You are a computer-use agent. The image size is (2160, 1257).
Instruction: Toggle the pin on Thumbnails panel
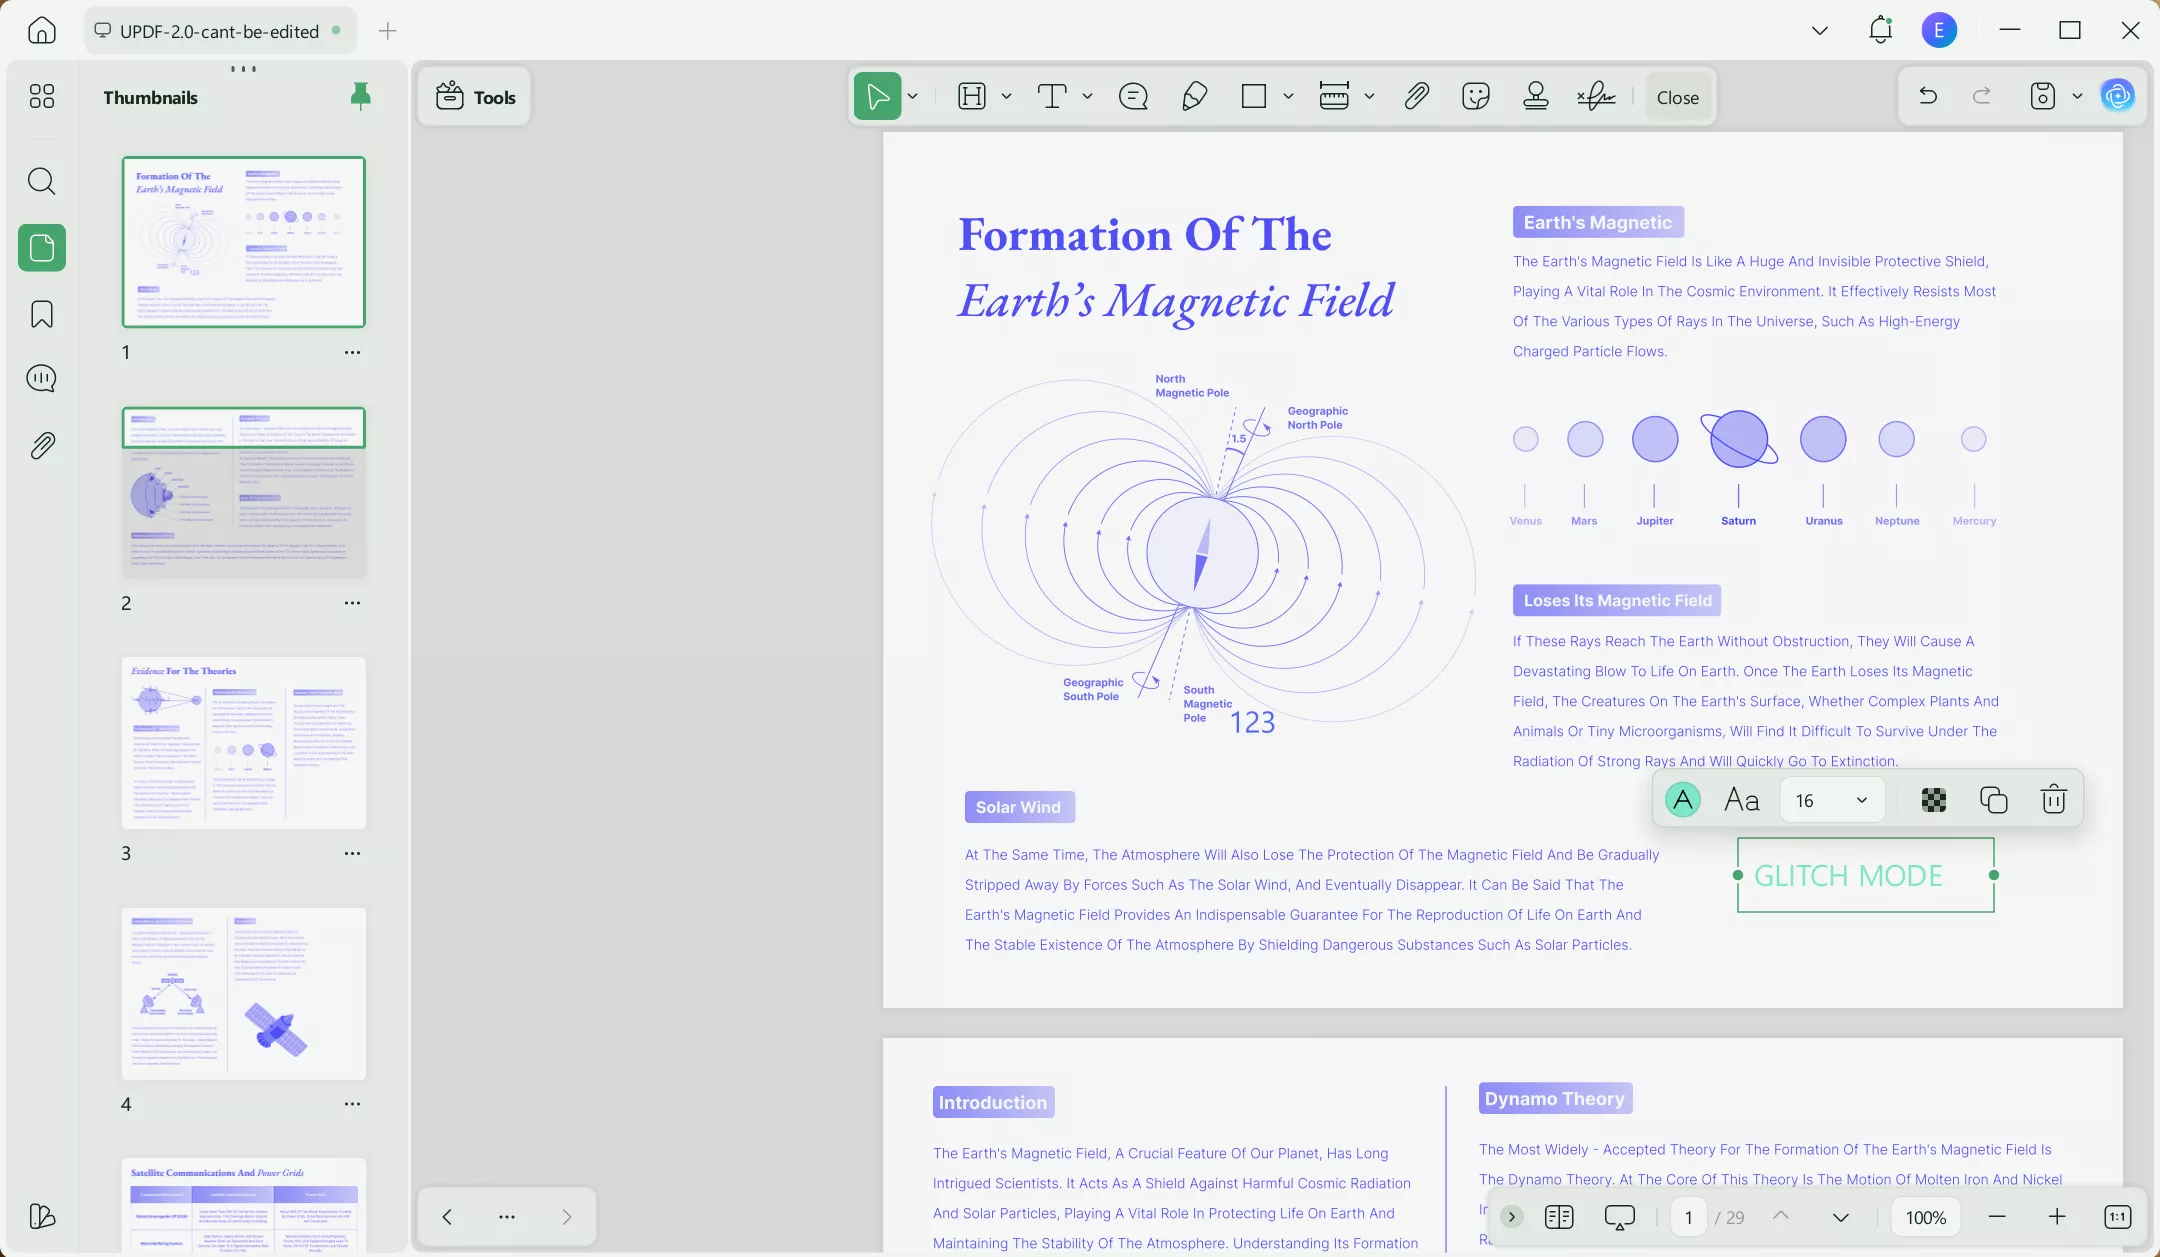(x=361, y=96)
